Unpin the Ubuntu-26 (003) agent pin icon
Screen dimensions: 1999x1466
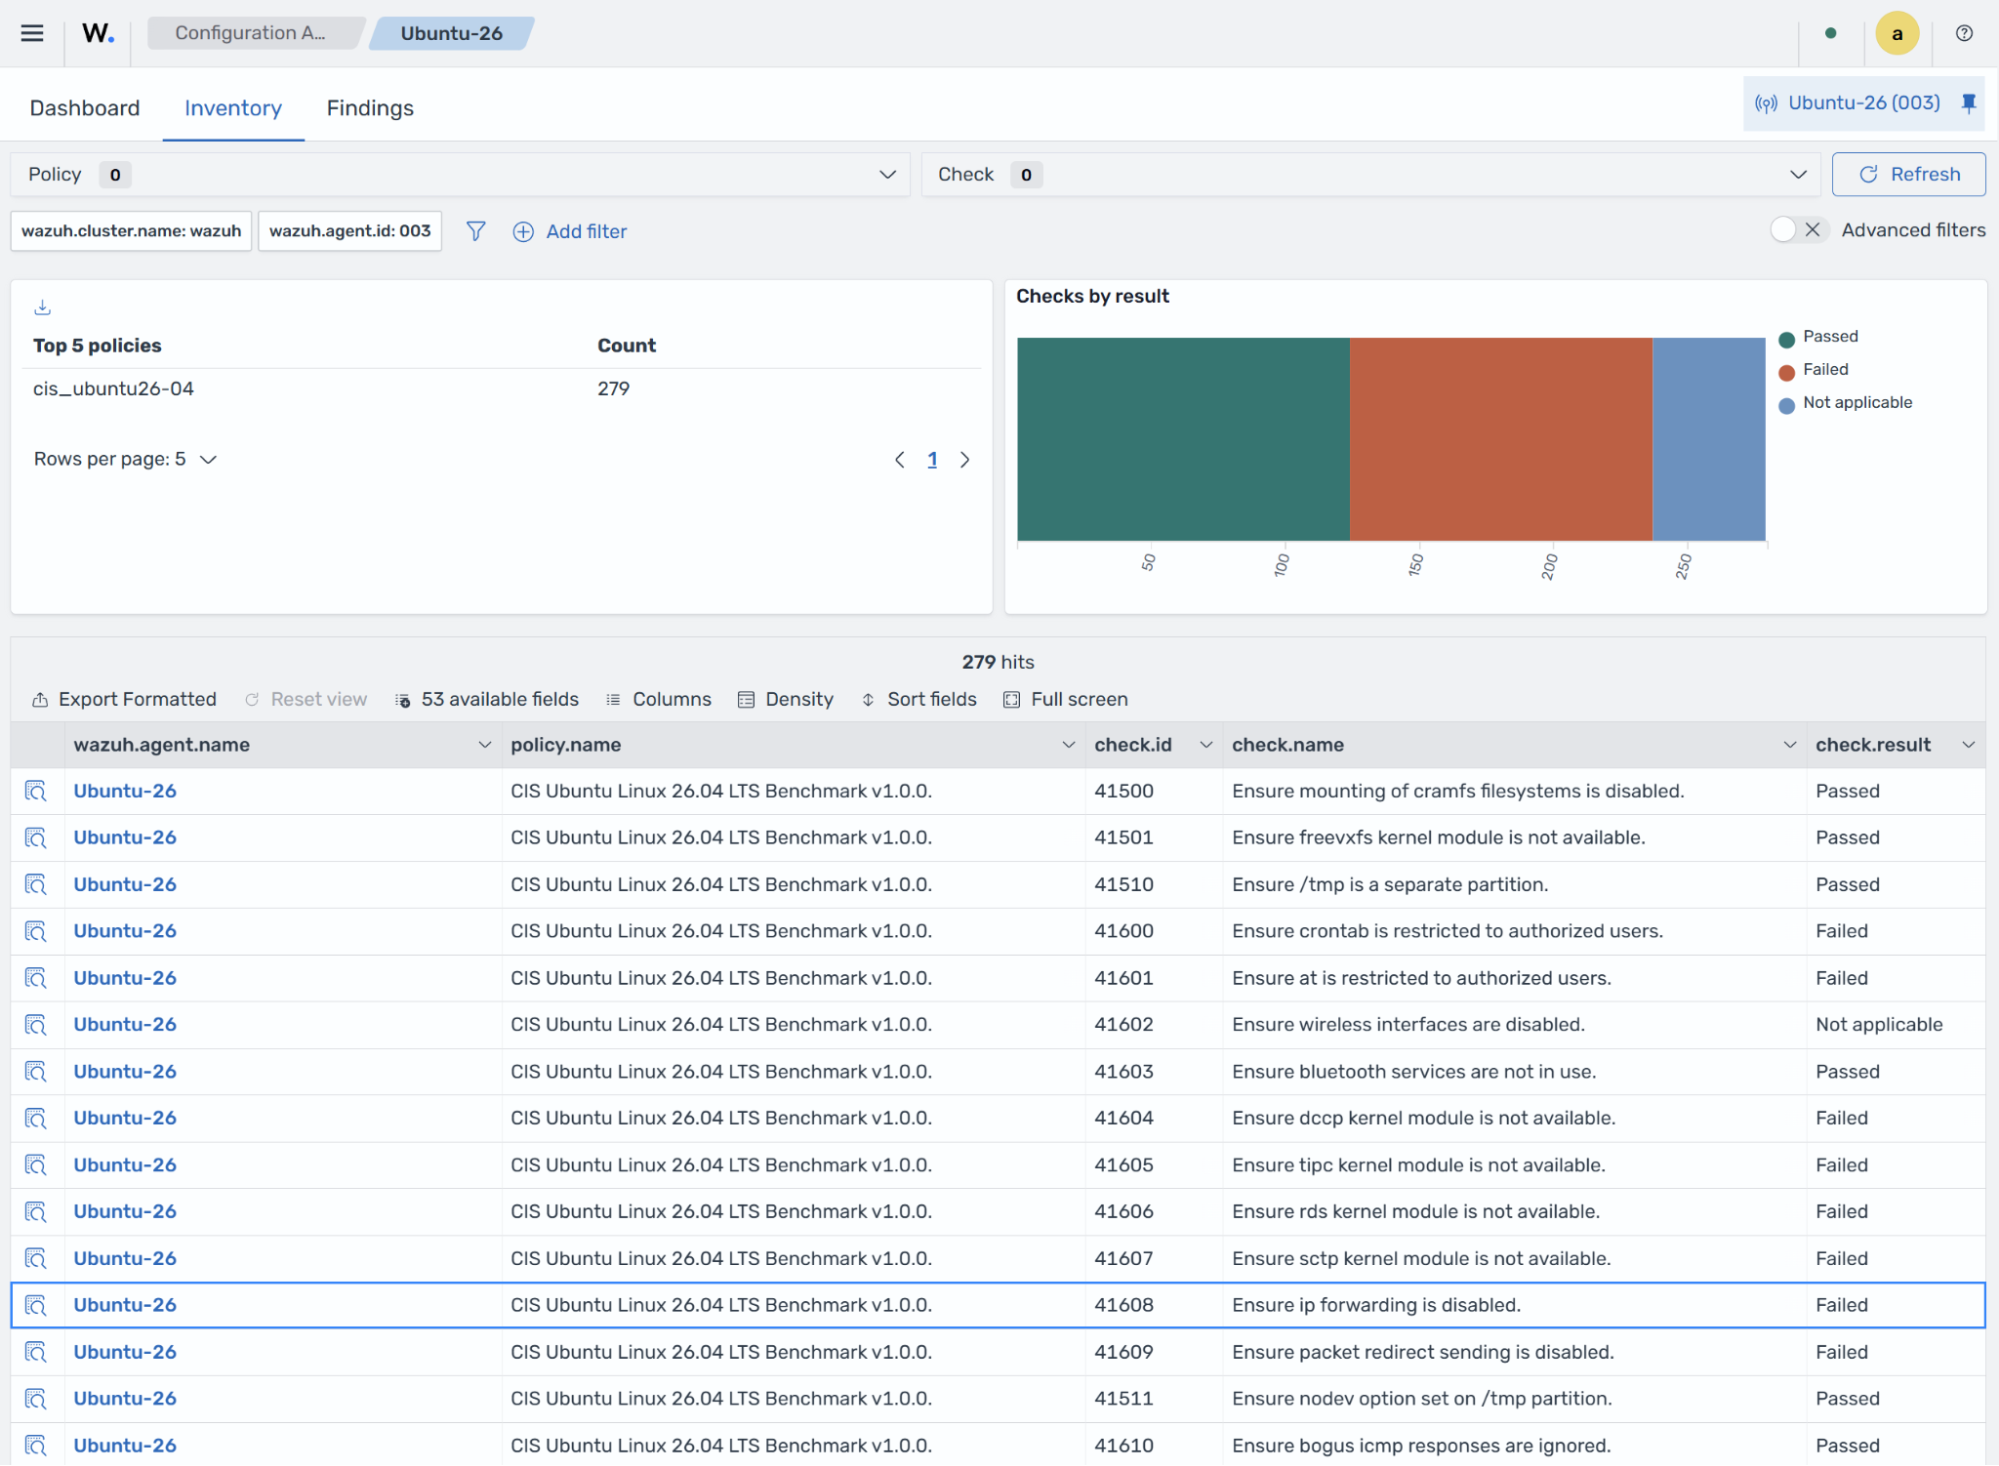click(1968, 103)
